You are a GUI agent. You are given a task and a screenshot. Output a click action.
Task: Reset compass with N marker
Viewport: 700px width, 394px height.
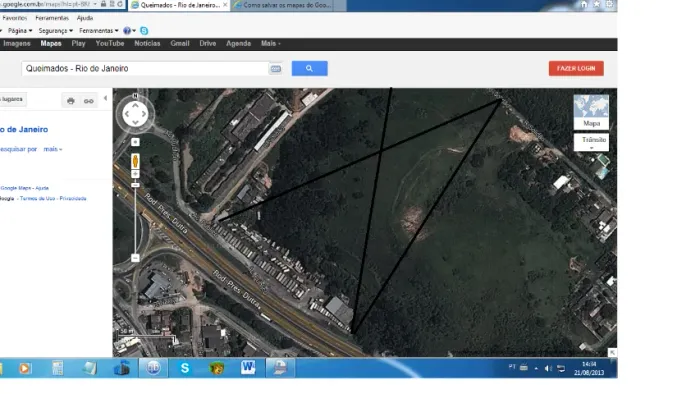click(135, 96)
